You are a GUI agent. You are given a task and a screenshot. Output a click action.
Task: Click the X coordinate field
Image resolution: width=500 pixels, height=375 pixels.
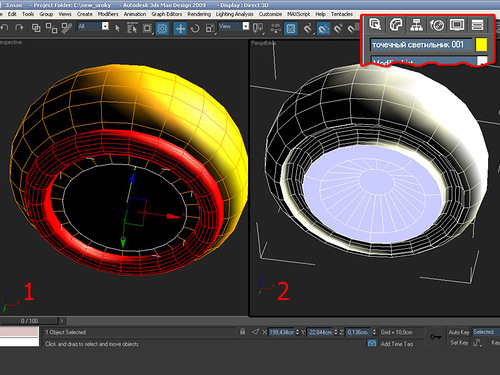pos(281,332)
